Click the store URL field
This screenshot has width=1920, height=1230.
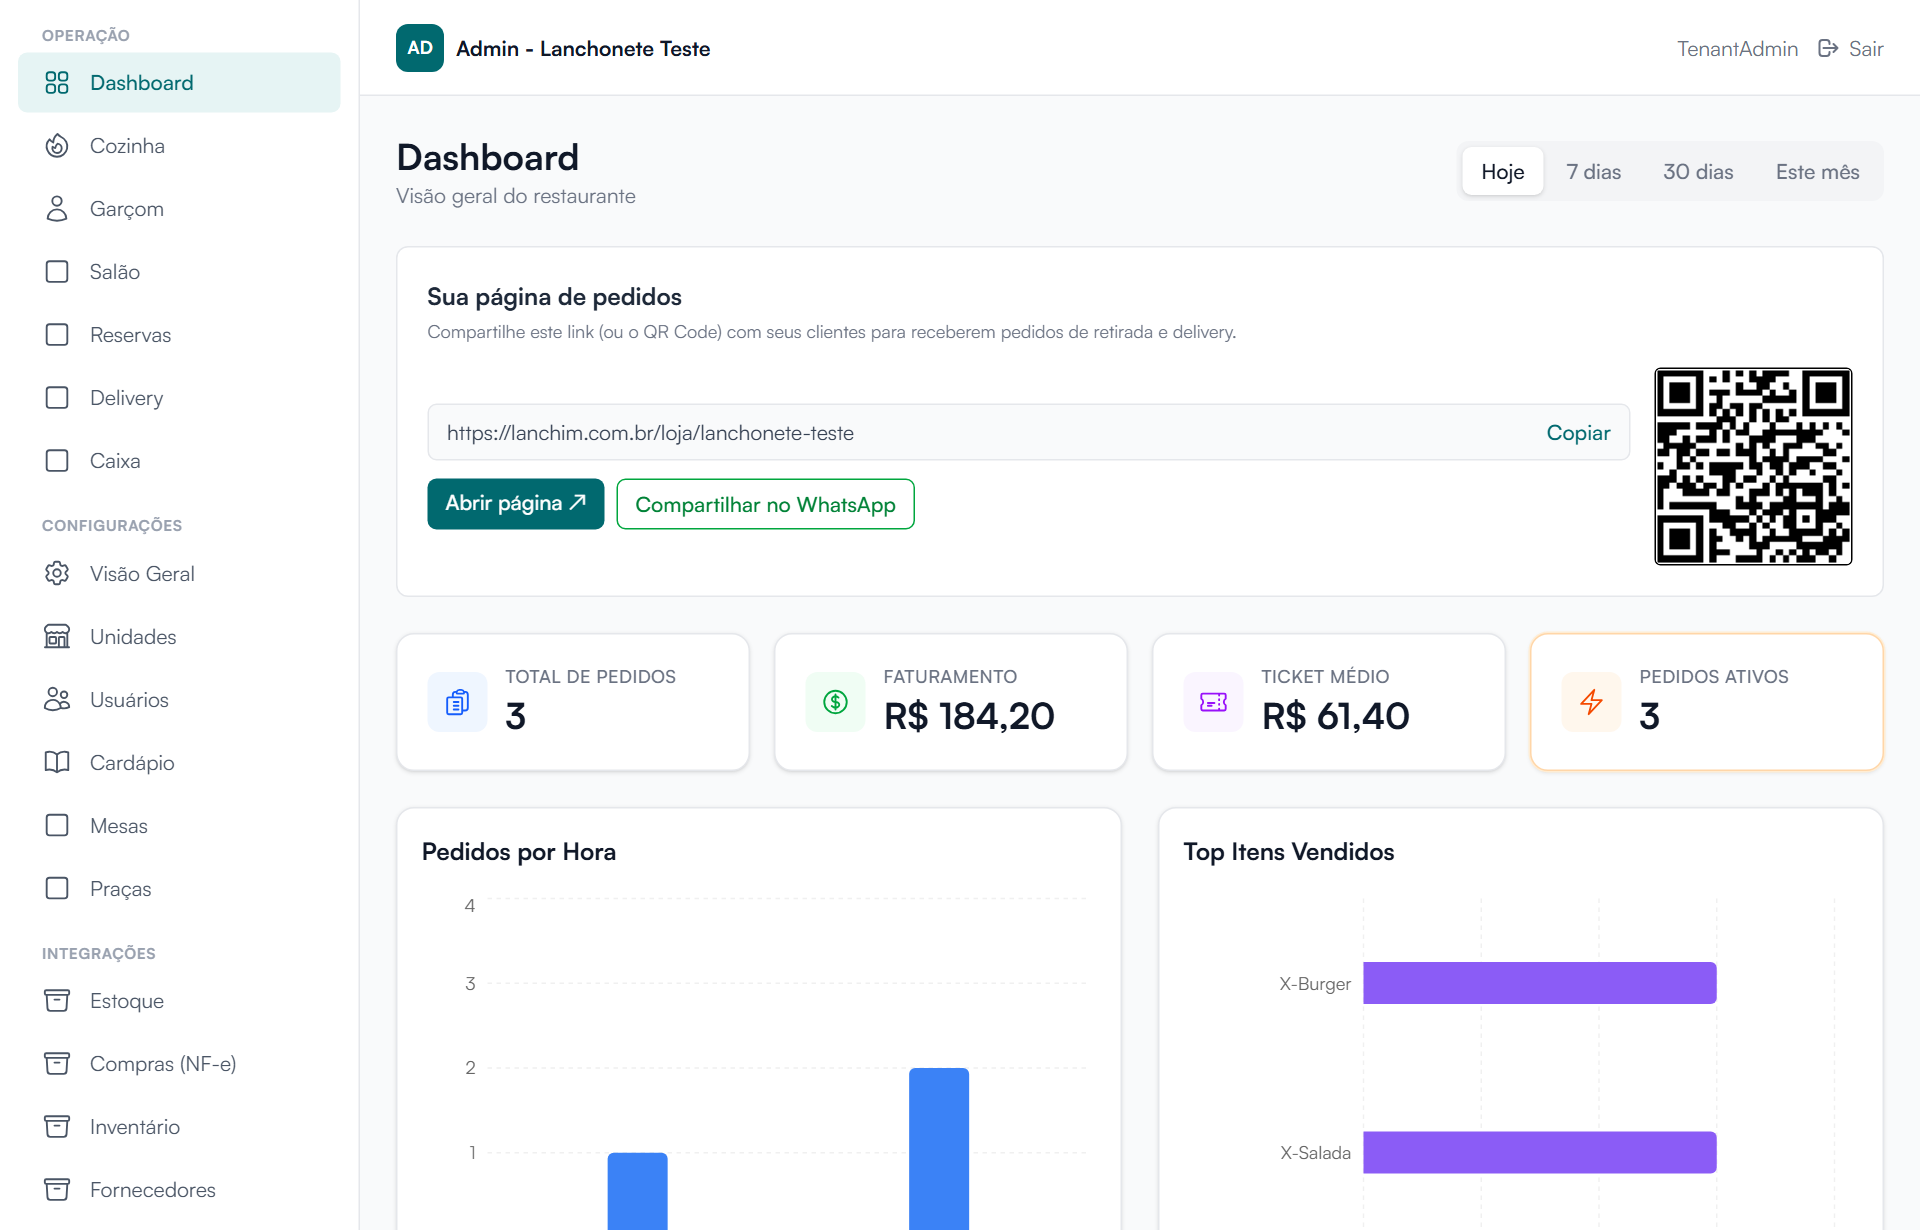point(1028,433)
